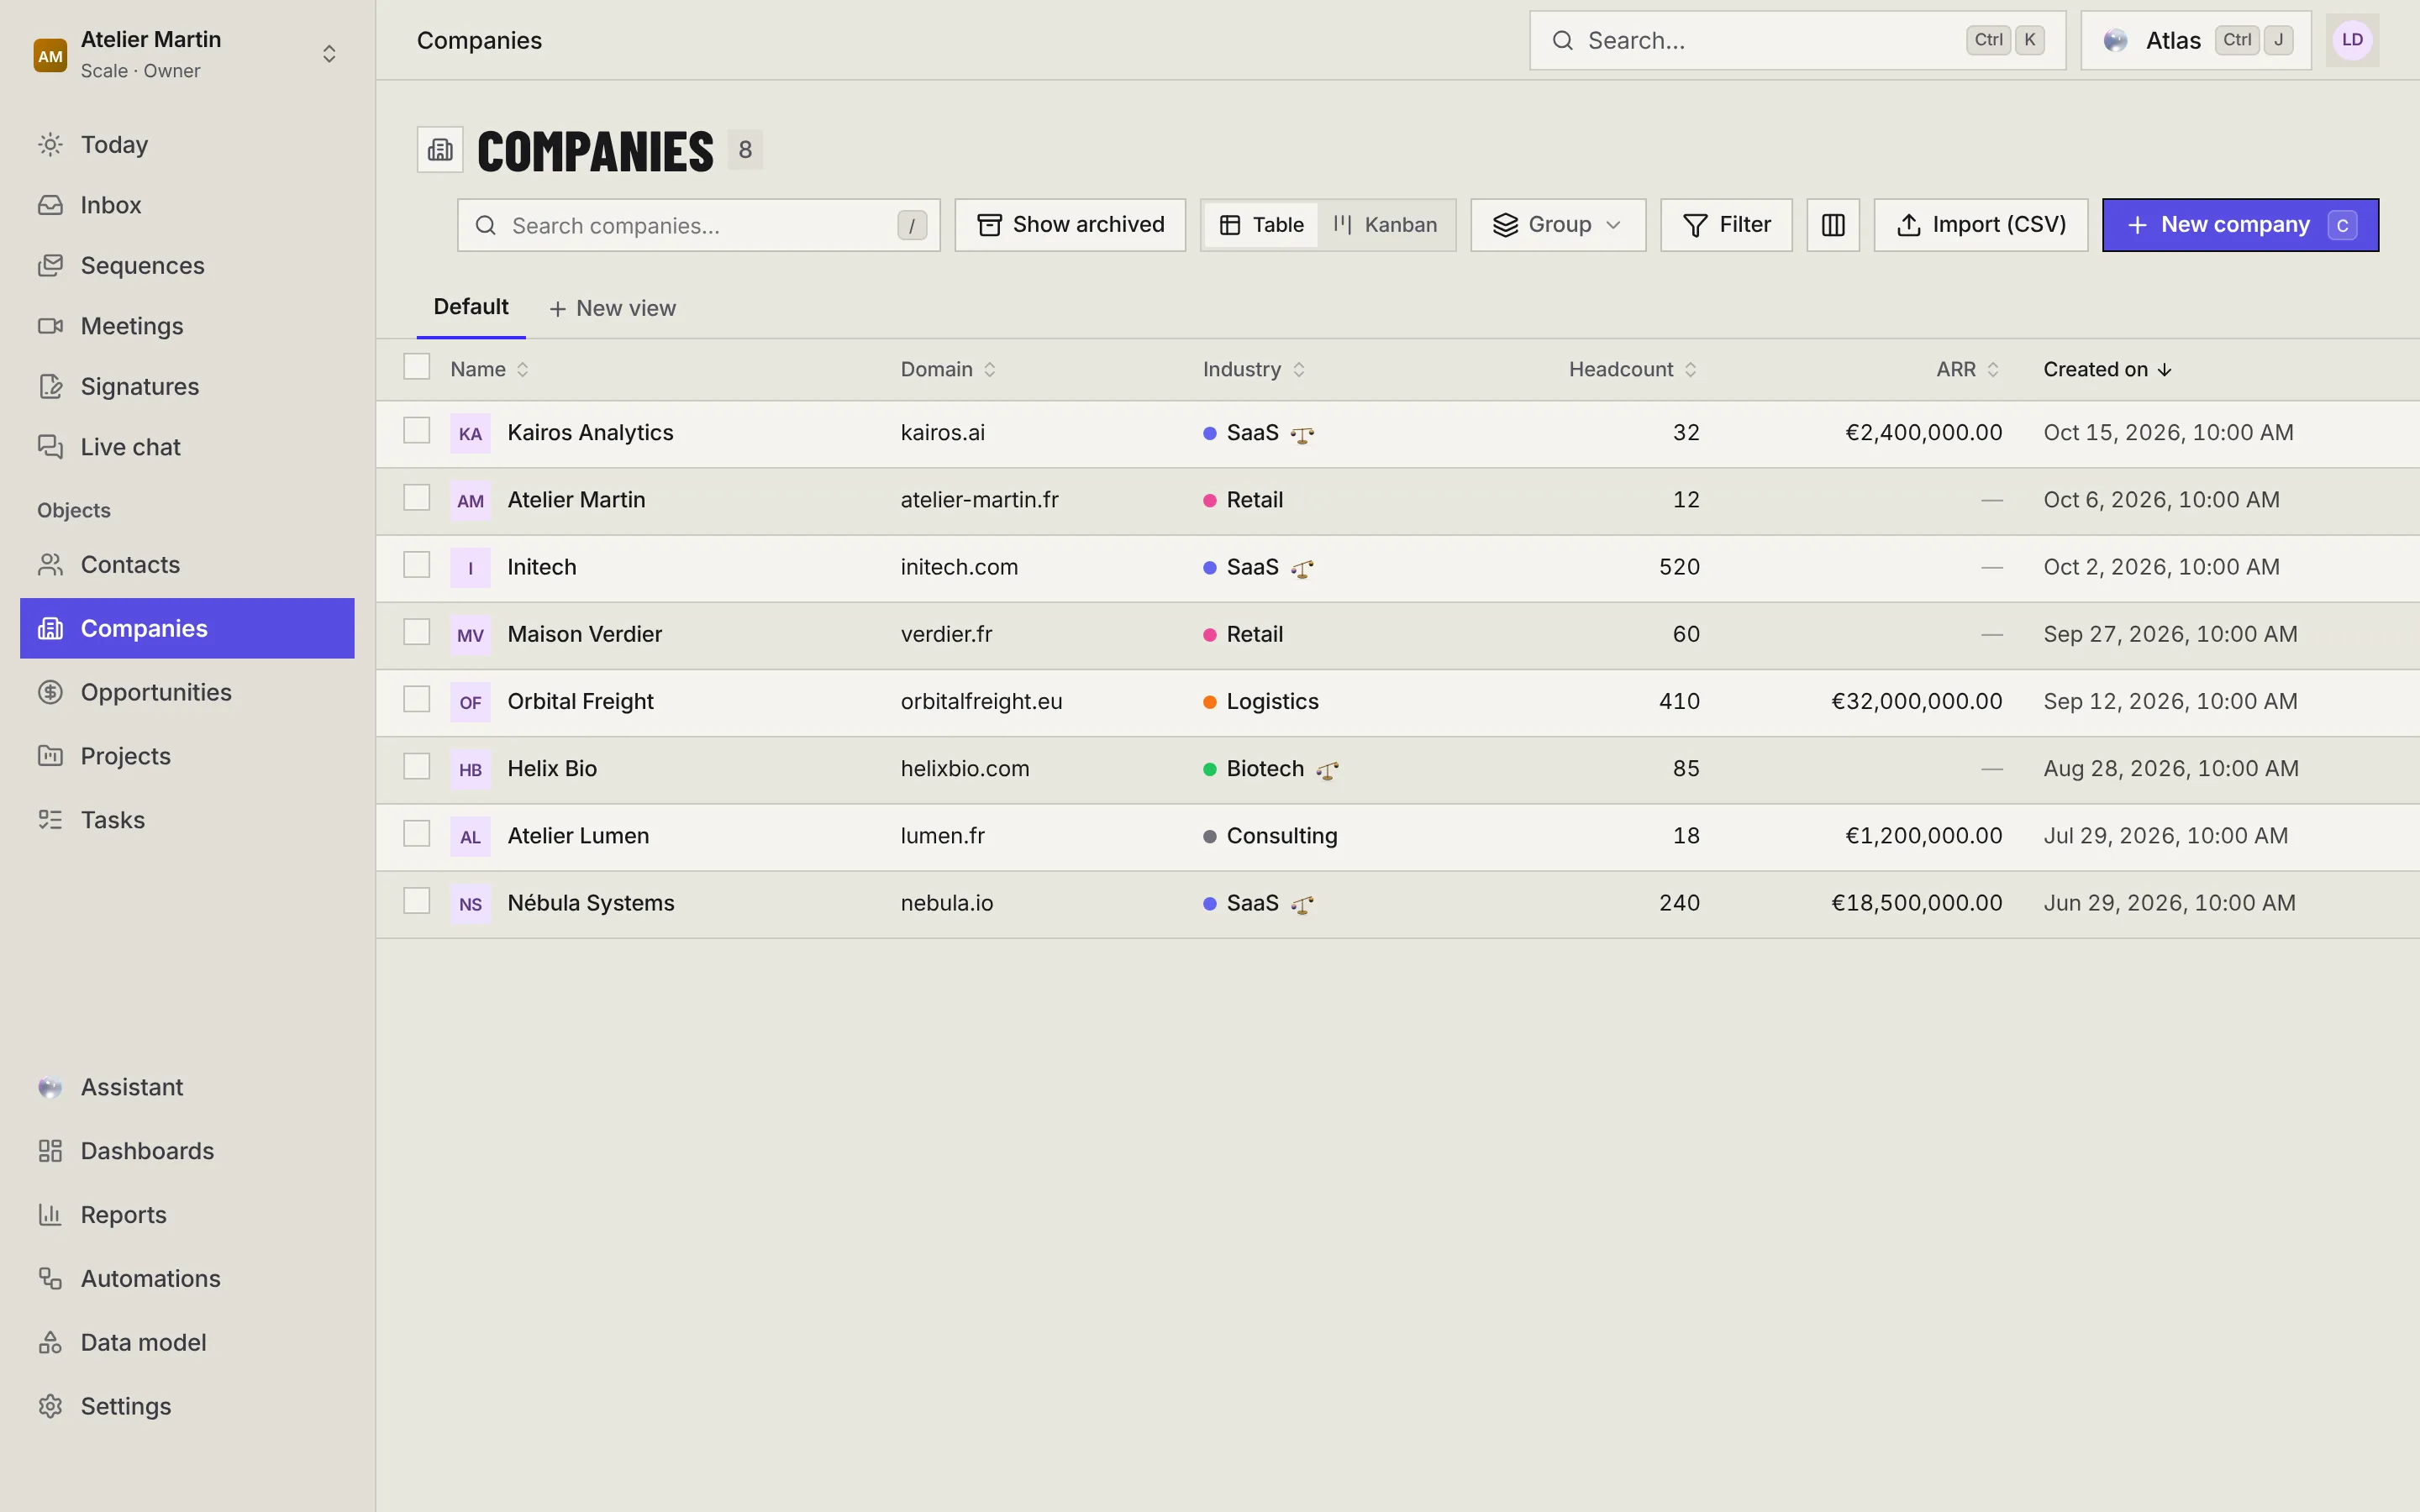Focus the Search companies field
The width and height of the screenshot is (2420, 1512).
coord(698,225)
